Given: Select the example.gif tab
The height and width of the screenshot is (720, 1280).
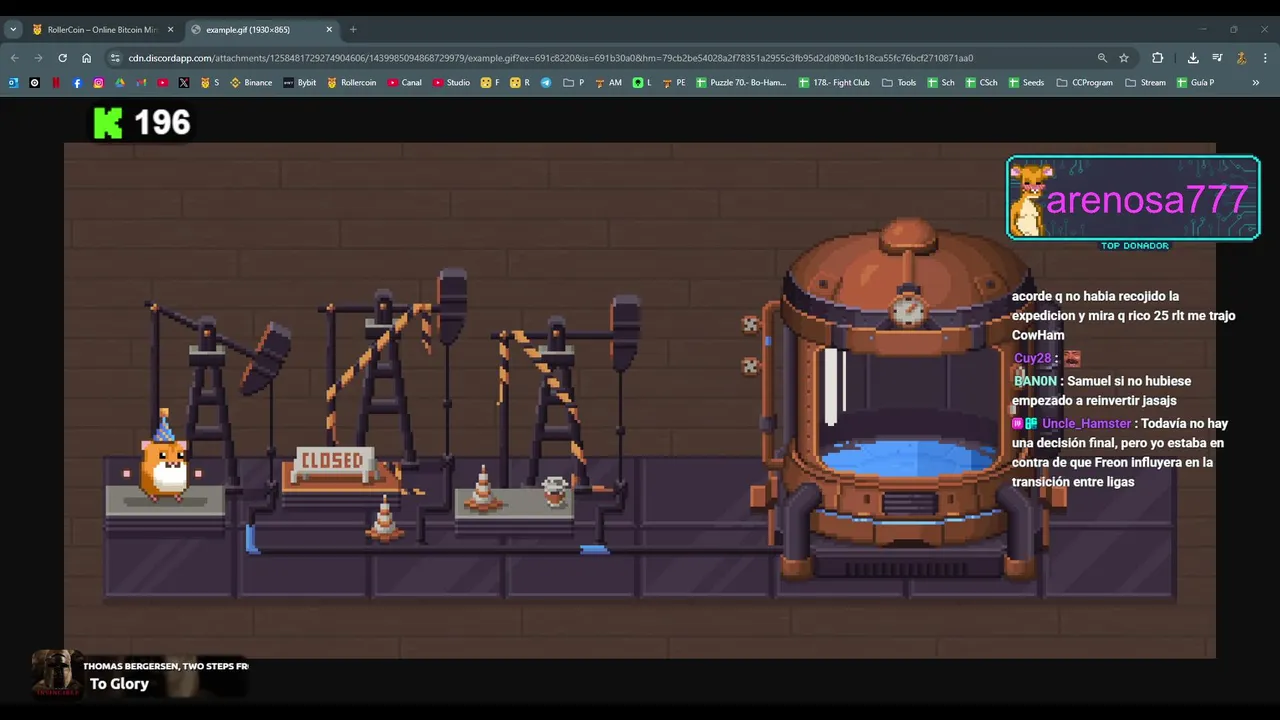Looking at the screenshot, I should pos(261,30).
